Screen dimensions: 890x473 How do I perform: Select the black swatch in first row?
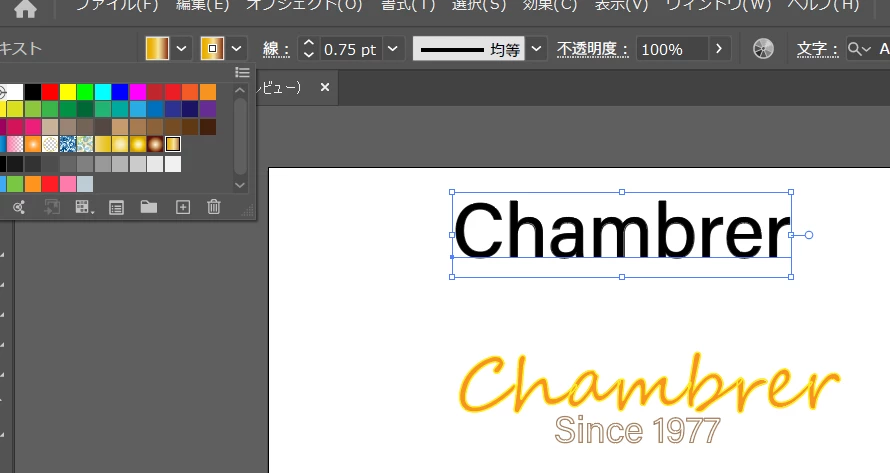pos(32,91)
